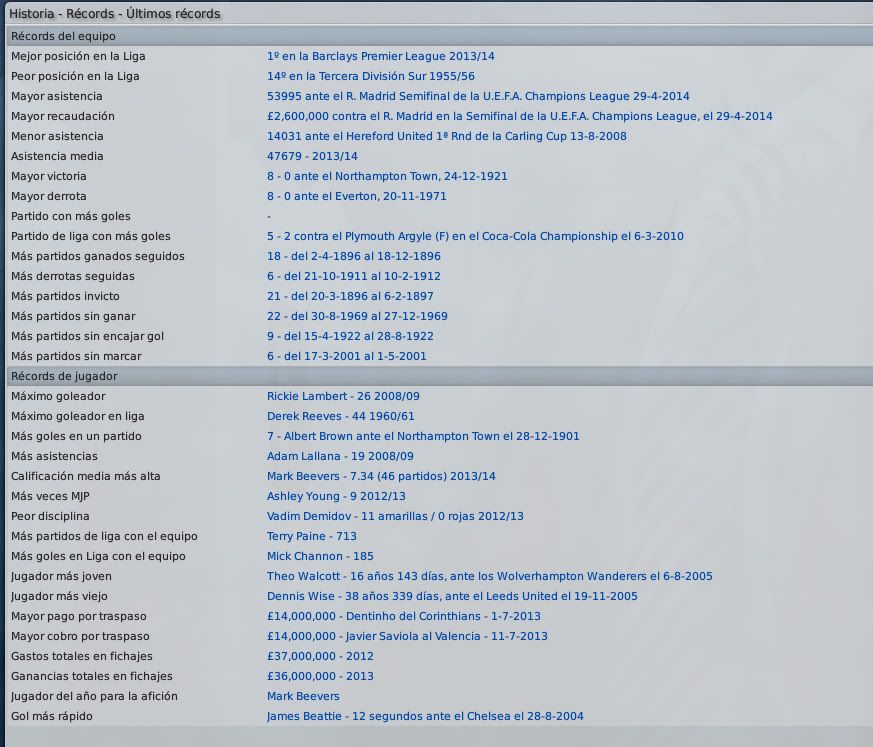Open James Beattie fastest goal record
The width and height of the screenshot is (873, 747).
425,717
